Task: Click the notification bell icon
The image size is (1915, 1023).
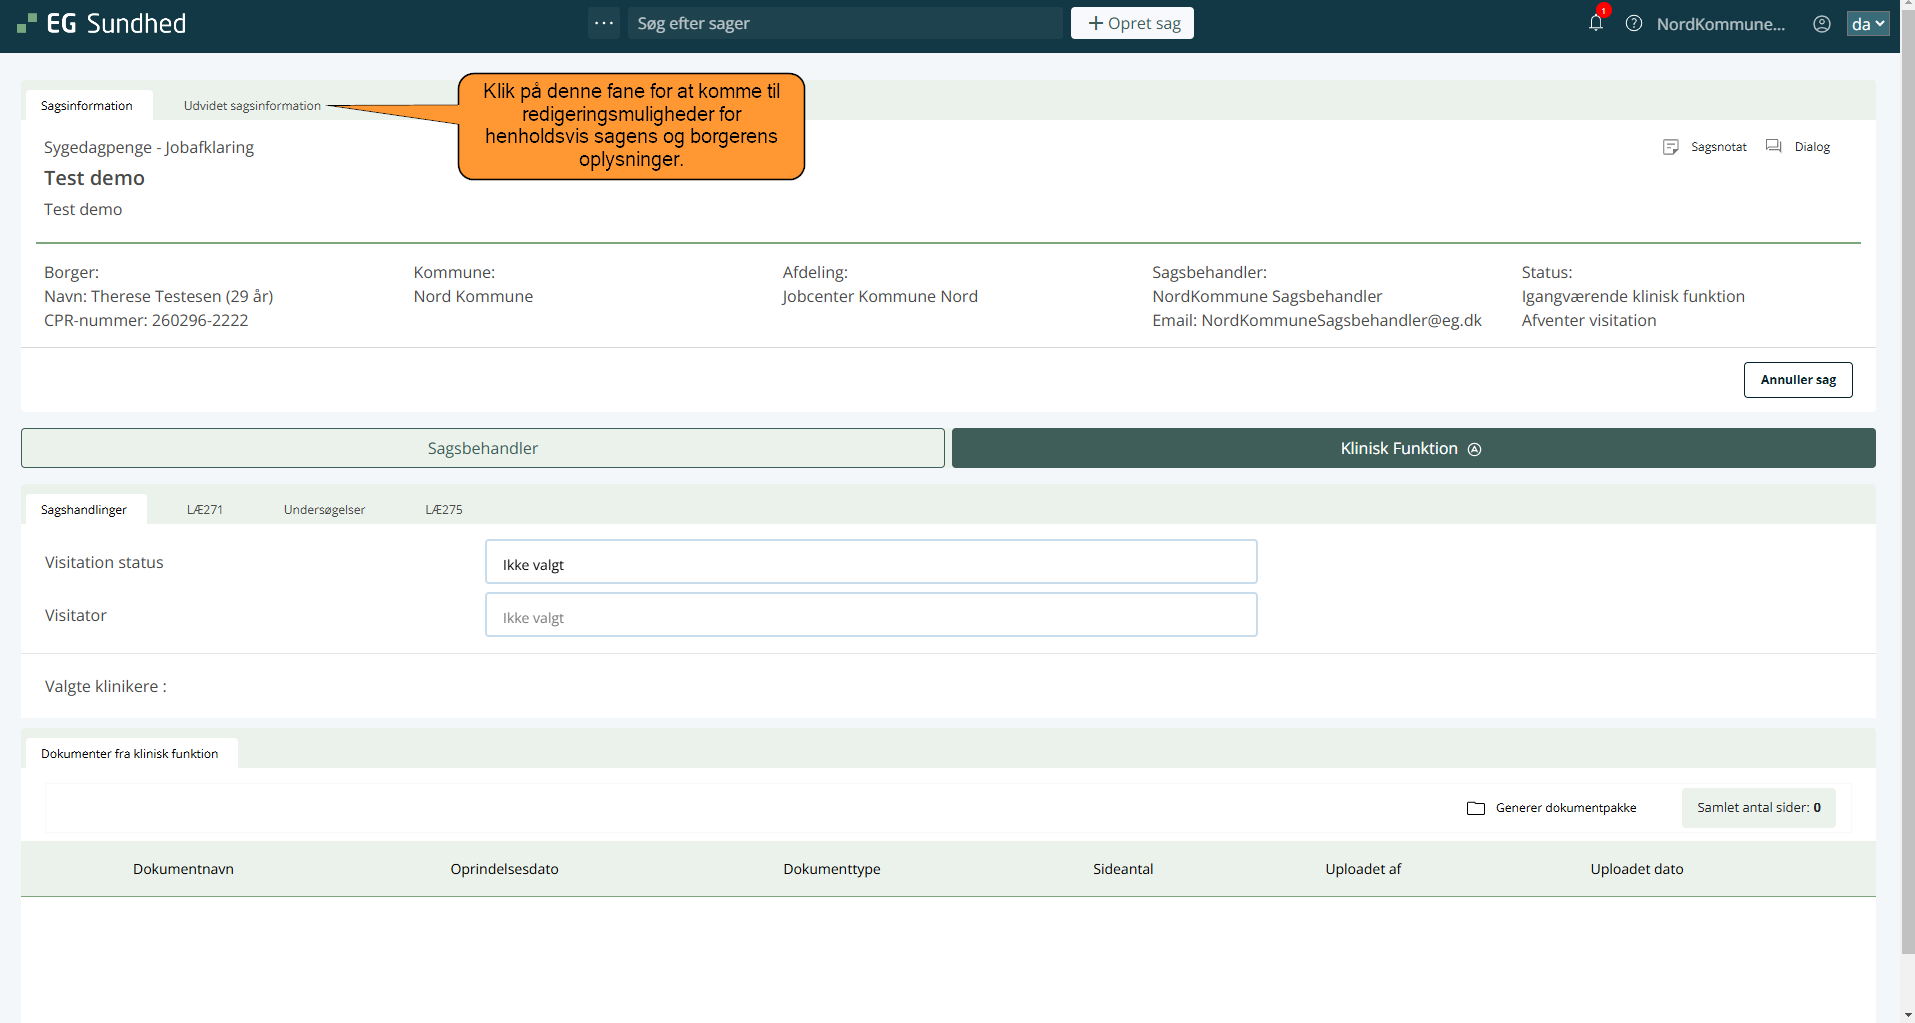Action: [x=1595, y=23]
